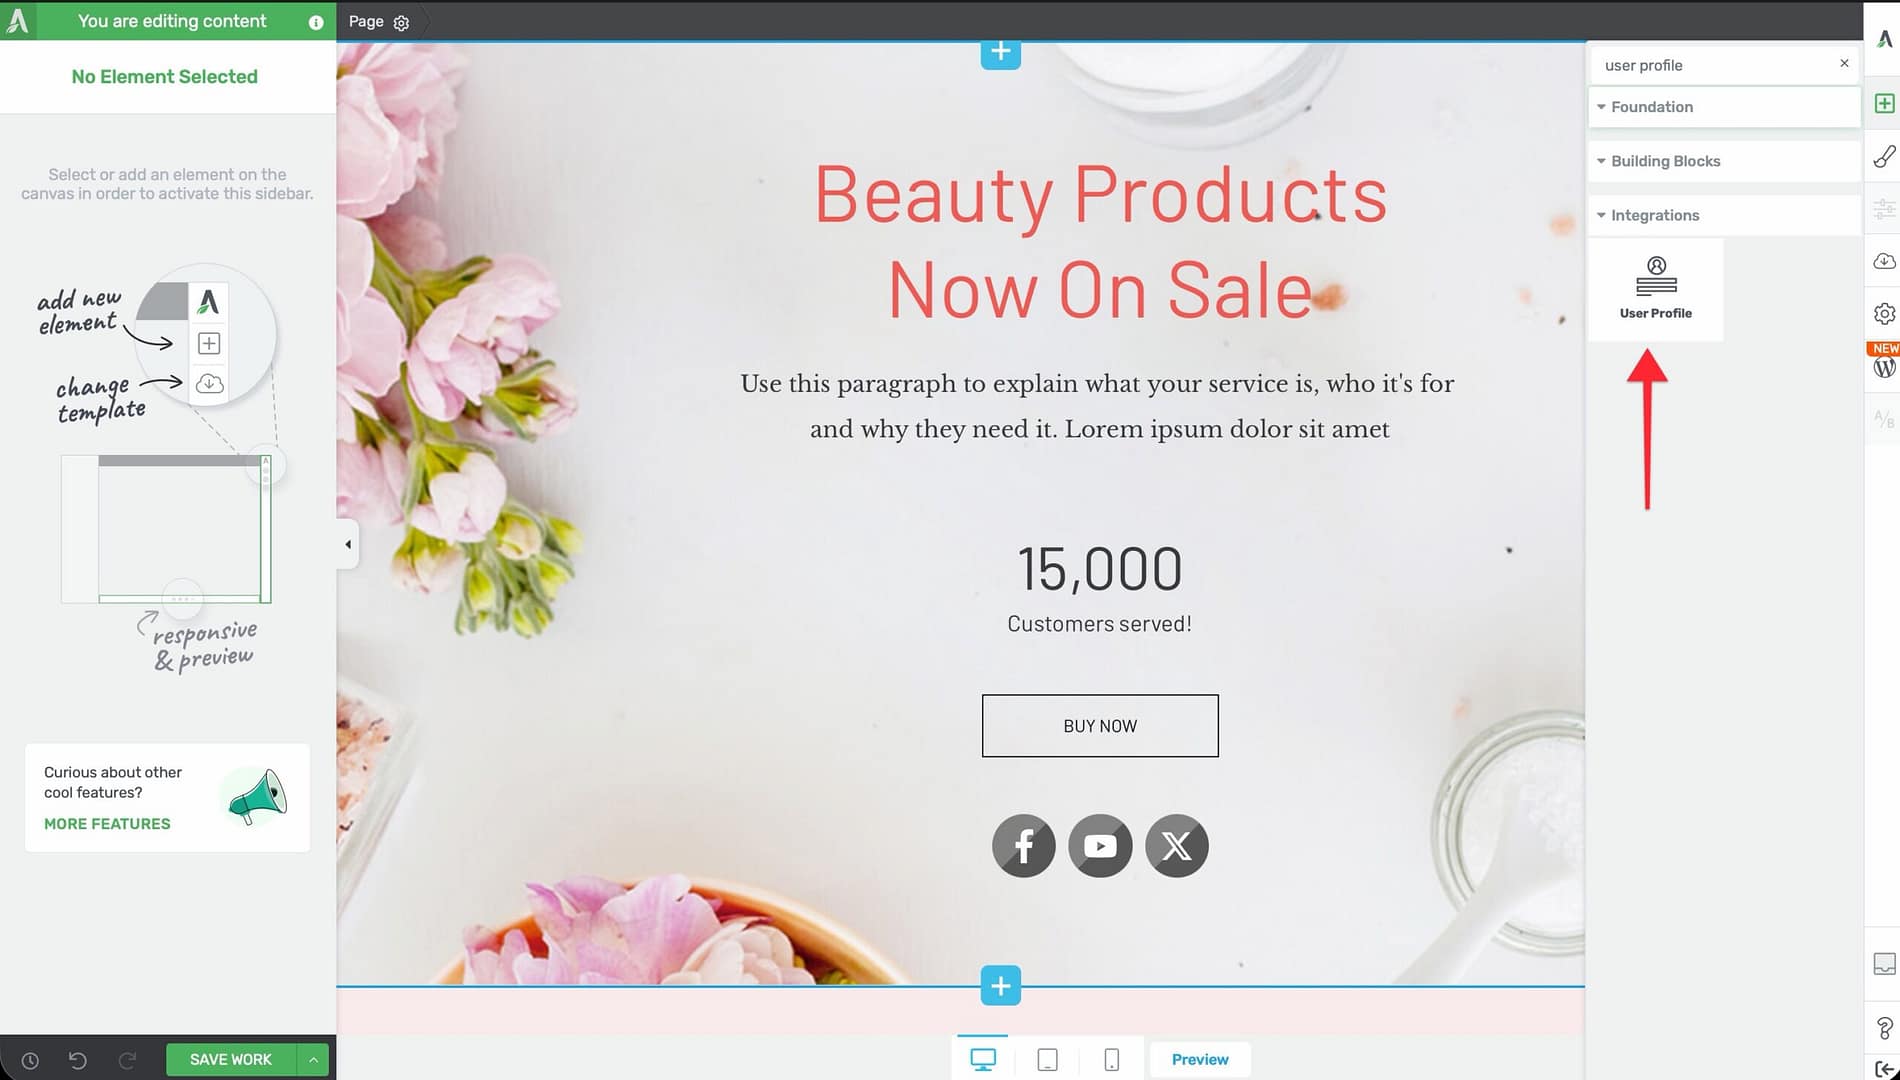Click the YouTube social icon on canvas

click(x=1100, y=846)
